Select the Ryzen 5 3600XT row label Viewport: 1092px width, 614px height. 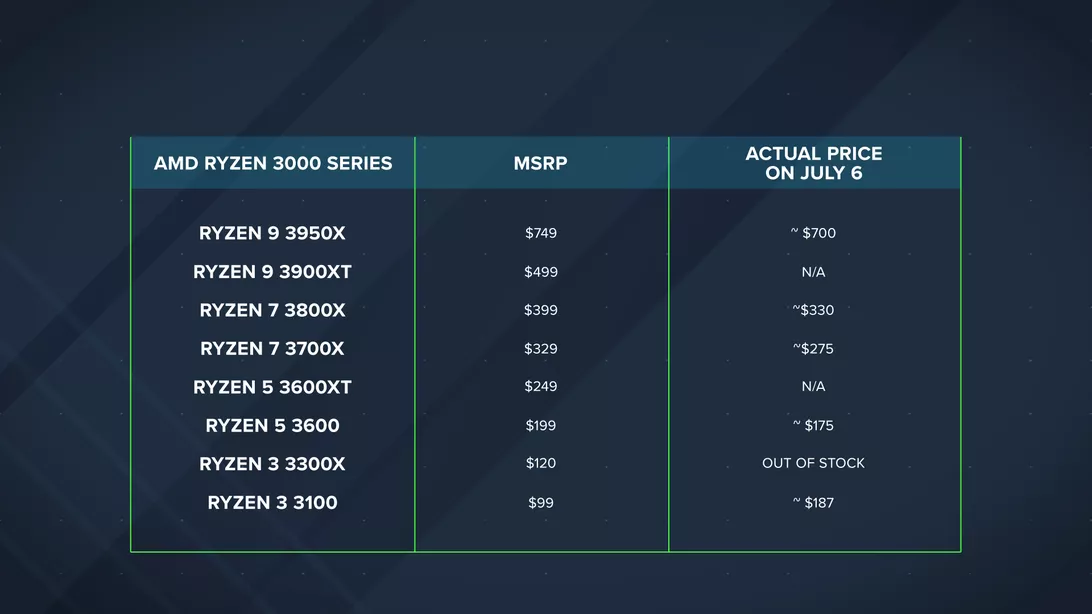coord(272,387)
